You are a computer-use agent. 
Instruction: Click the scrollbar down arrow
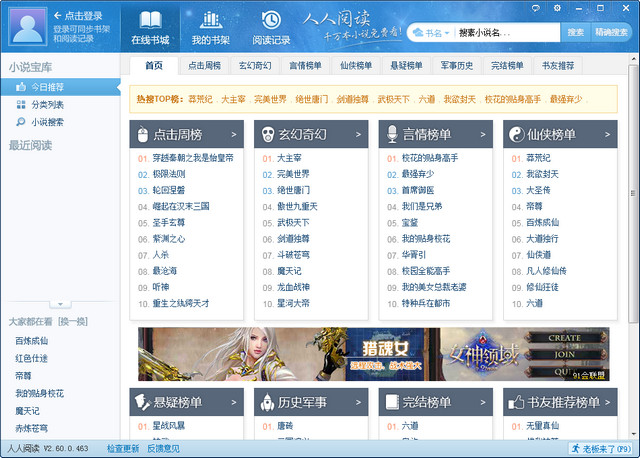coord(633,434)
